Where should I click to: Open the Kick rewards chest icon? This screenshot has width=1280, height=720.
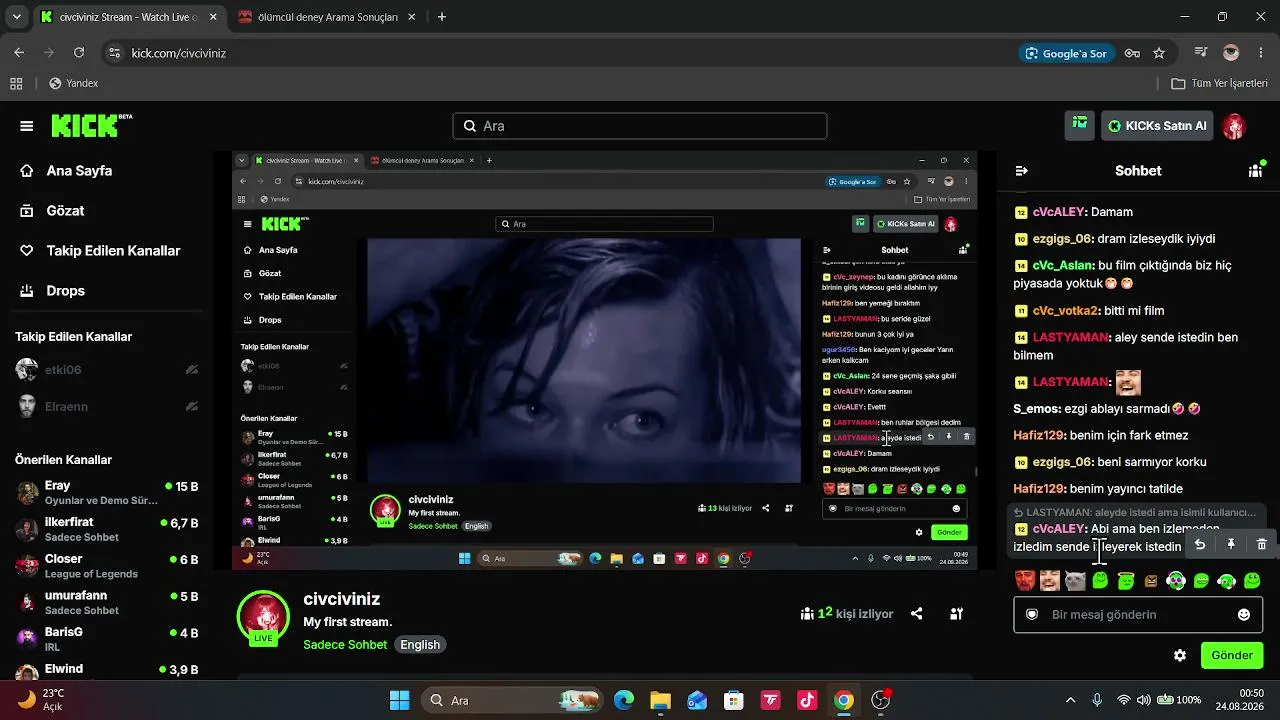coord(1080,125)
